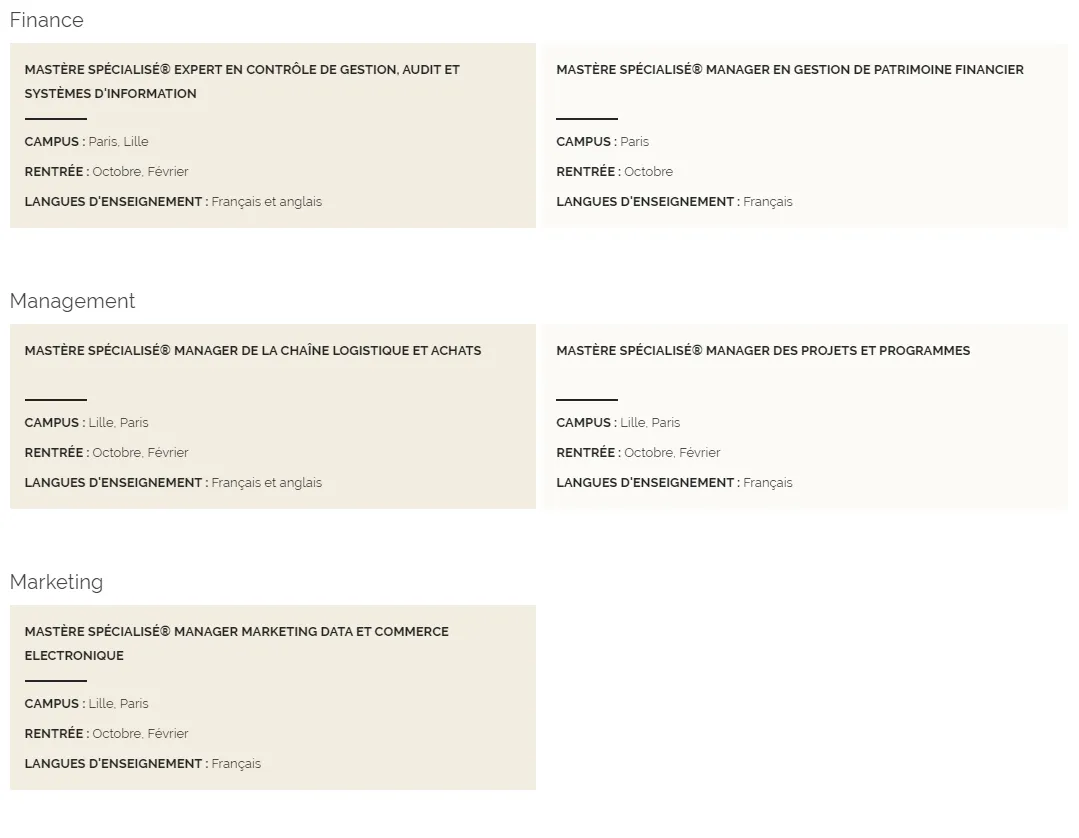
Task: Open the Manager des Projets et Programmes programme
Action: pyautogui.click(x=762, y=351)
